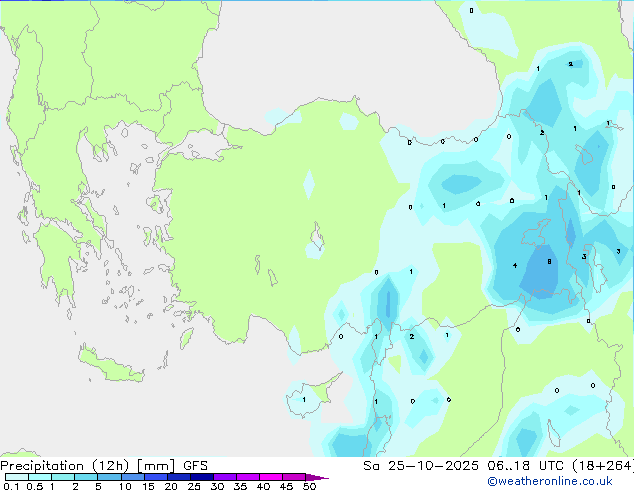Click the "0.1" legend scale label
This screenshot has height=490, width=634.
pos(11,486)
